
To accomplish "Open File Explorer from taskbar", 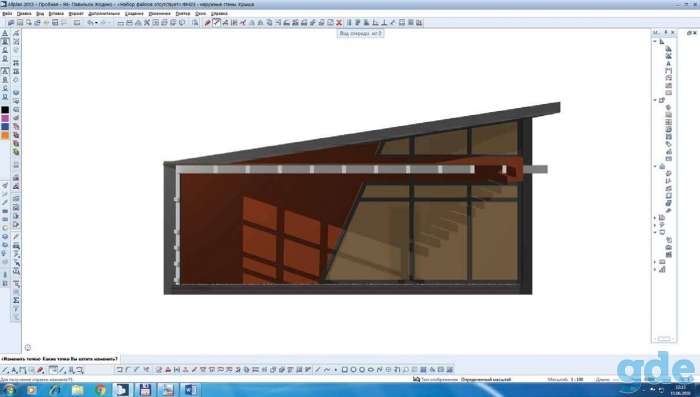I will [78, 390].
